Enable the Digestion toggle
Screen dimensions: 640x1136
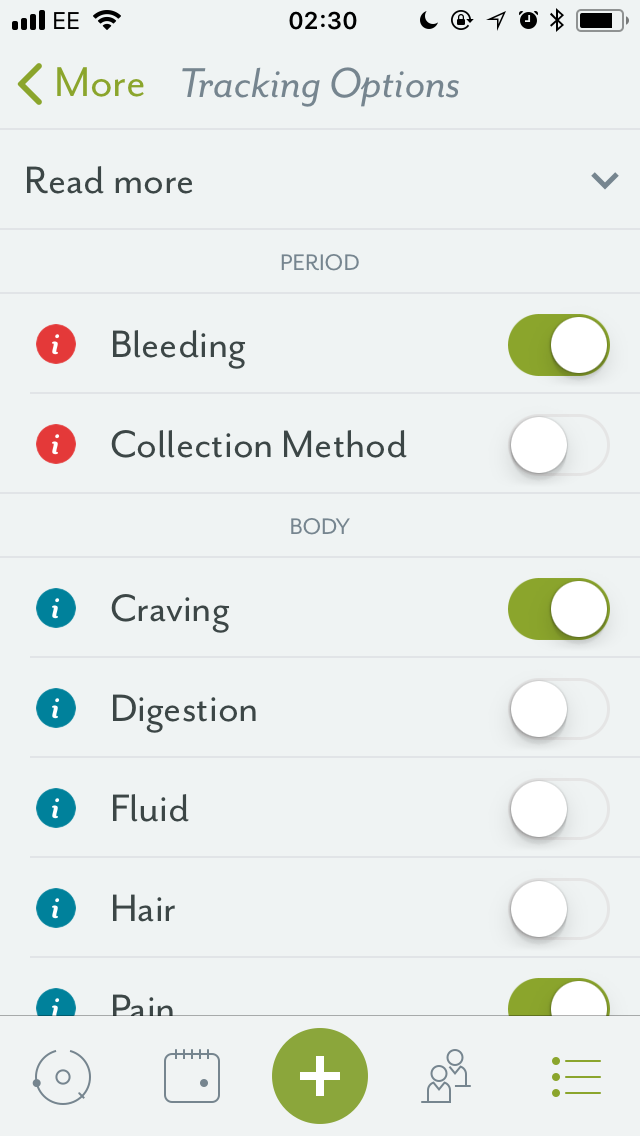(559, 709)
